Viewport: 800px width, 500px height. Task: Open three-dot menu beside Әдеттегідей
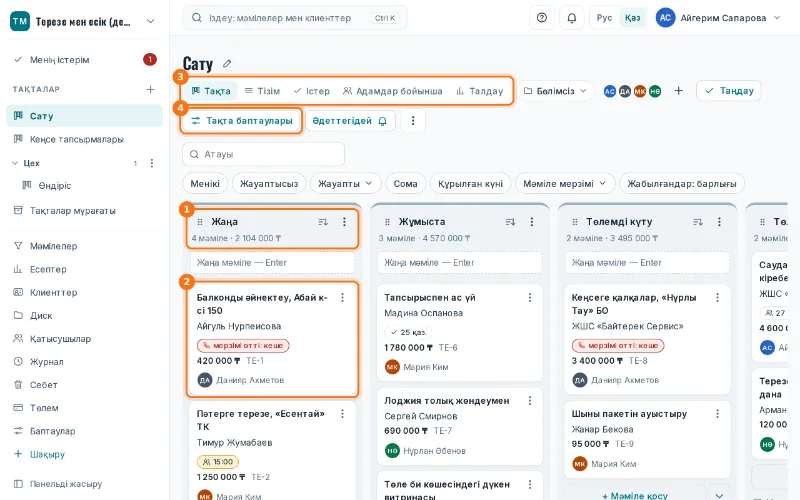click(x=413, y=121)
